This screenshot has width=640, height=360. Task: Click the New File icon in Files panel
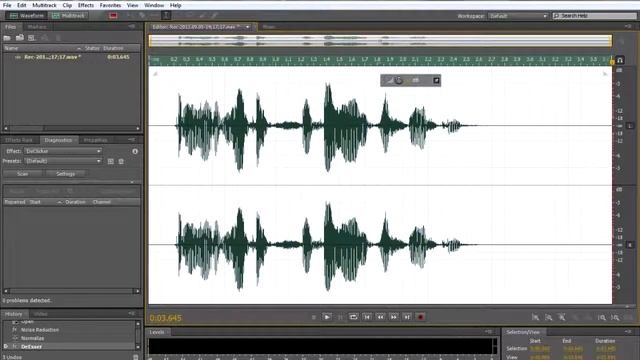tap(32, 38)
